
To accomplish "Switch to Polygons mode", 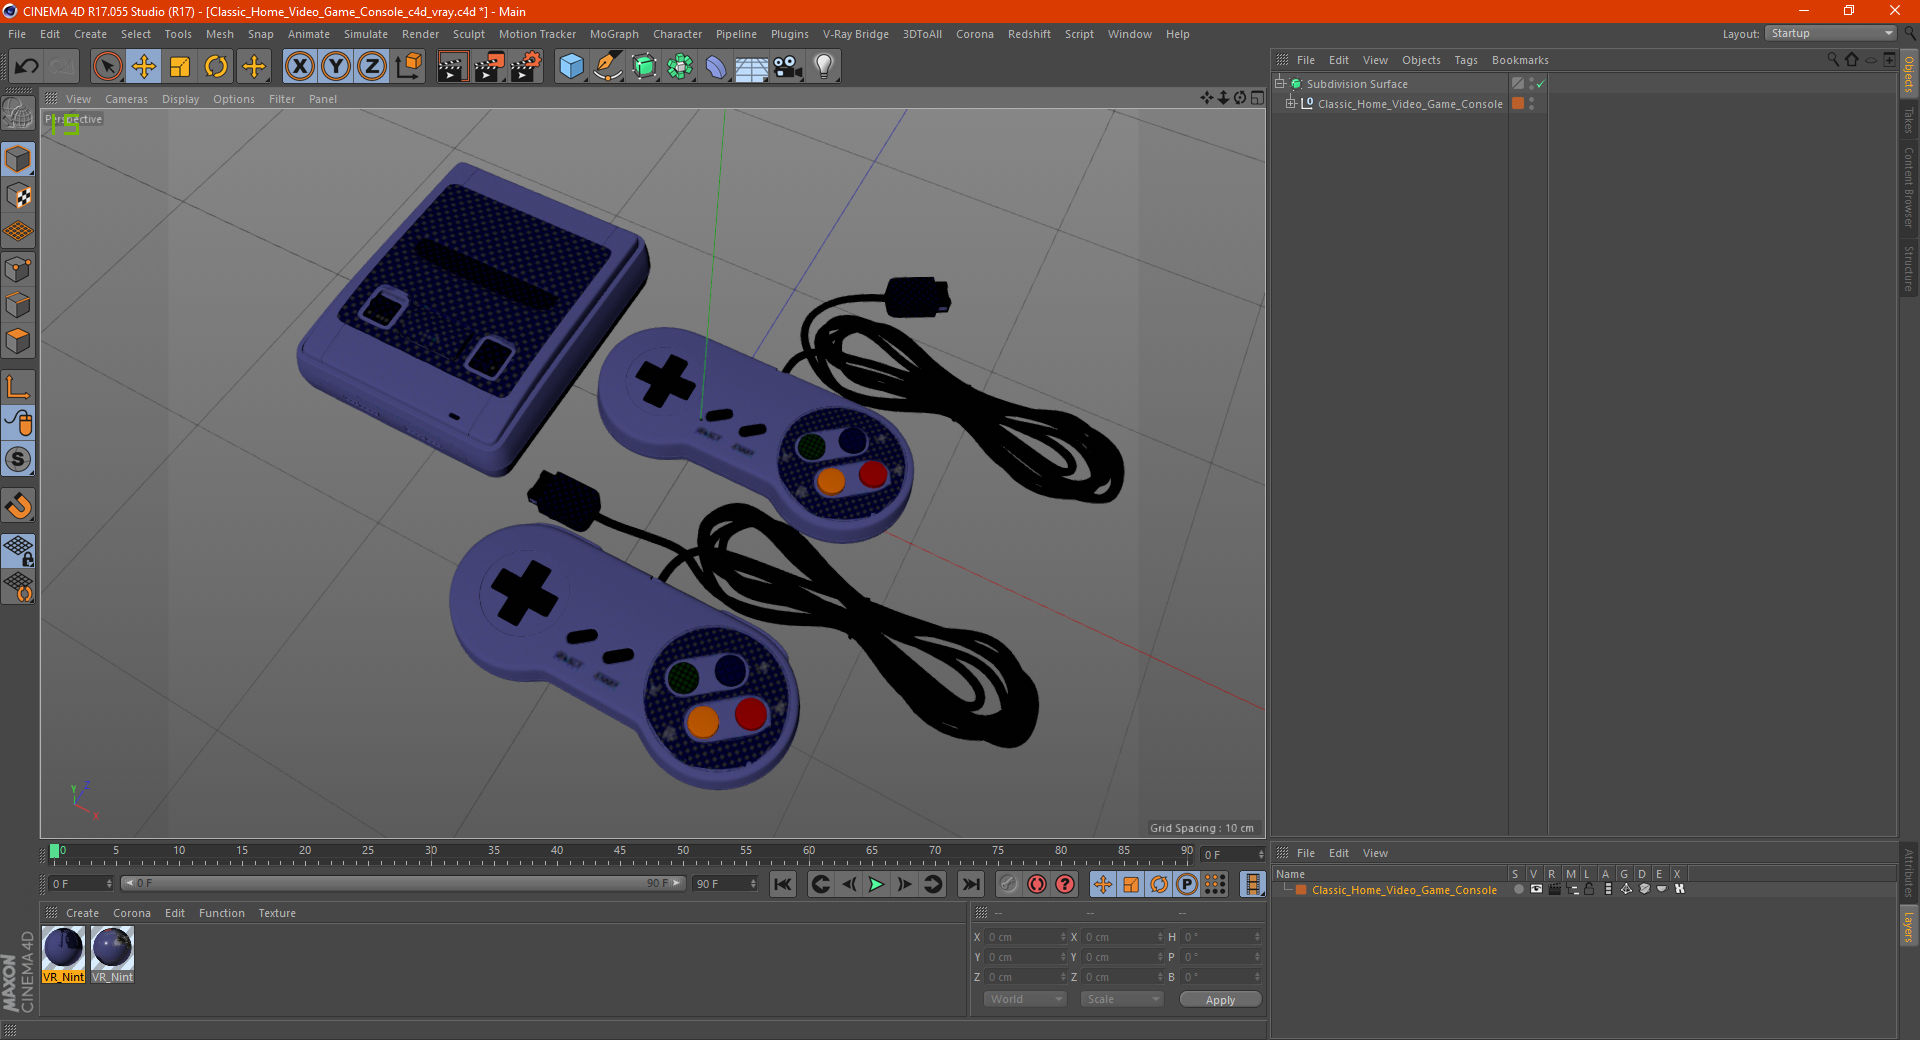I will pos(18,341).
